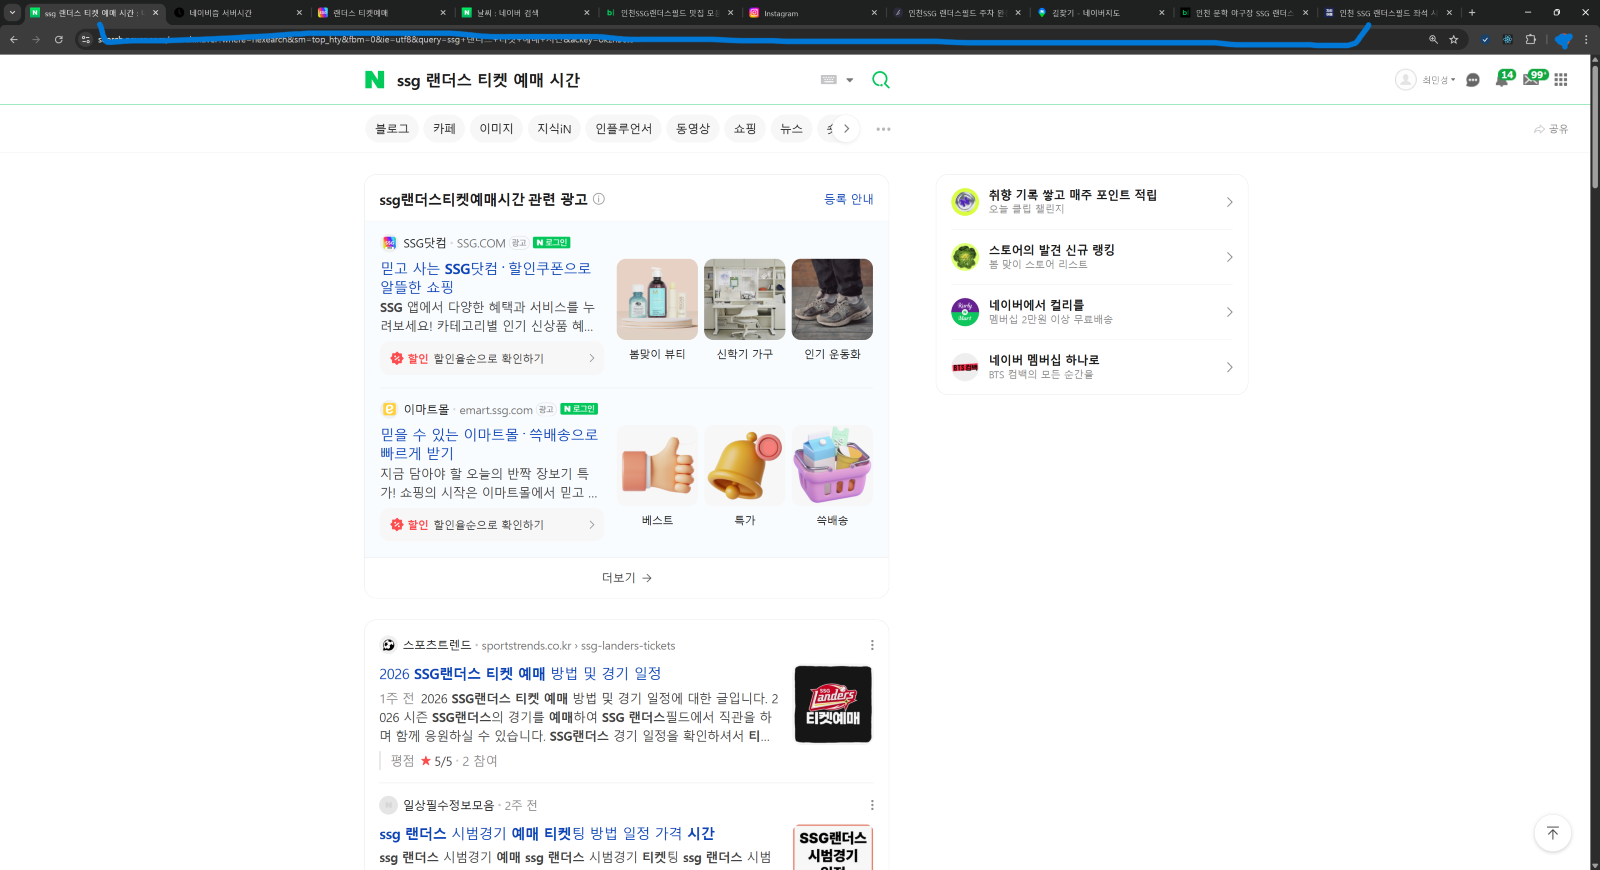This screenshot has height=870, width=1600.
Task: Open ad title 믿고 사는 SSG닷컴 할인쿠폰으로
Action: (486, 277)
